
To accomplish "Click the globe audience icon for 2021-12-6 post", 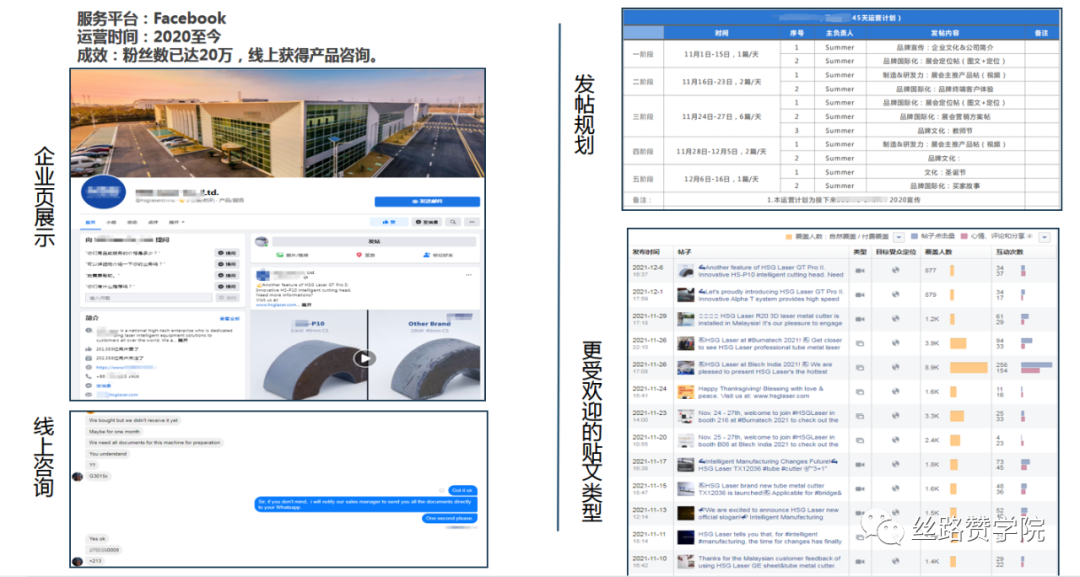I will click(895, 271).
